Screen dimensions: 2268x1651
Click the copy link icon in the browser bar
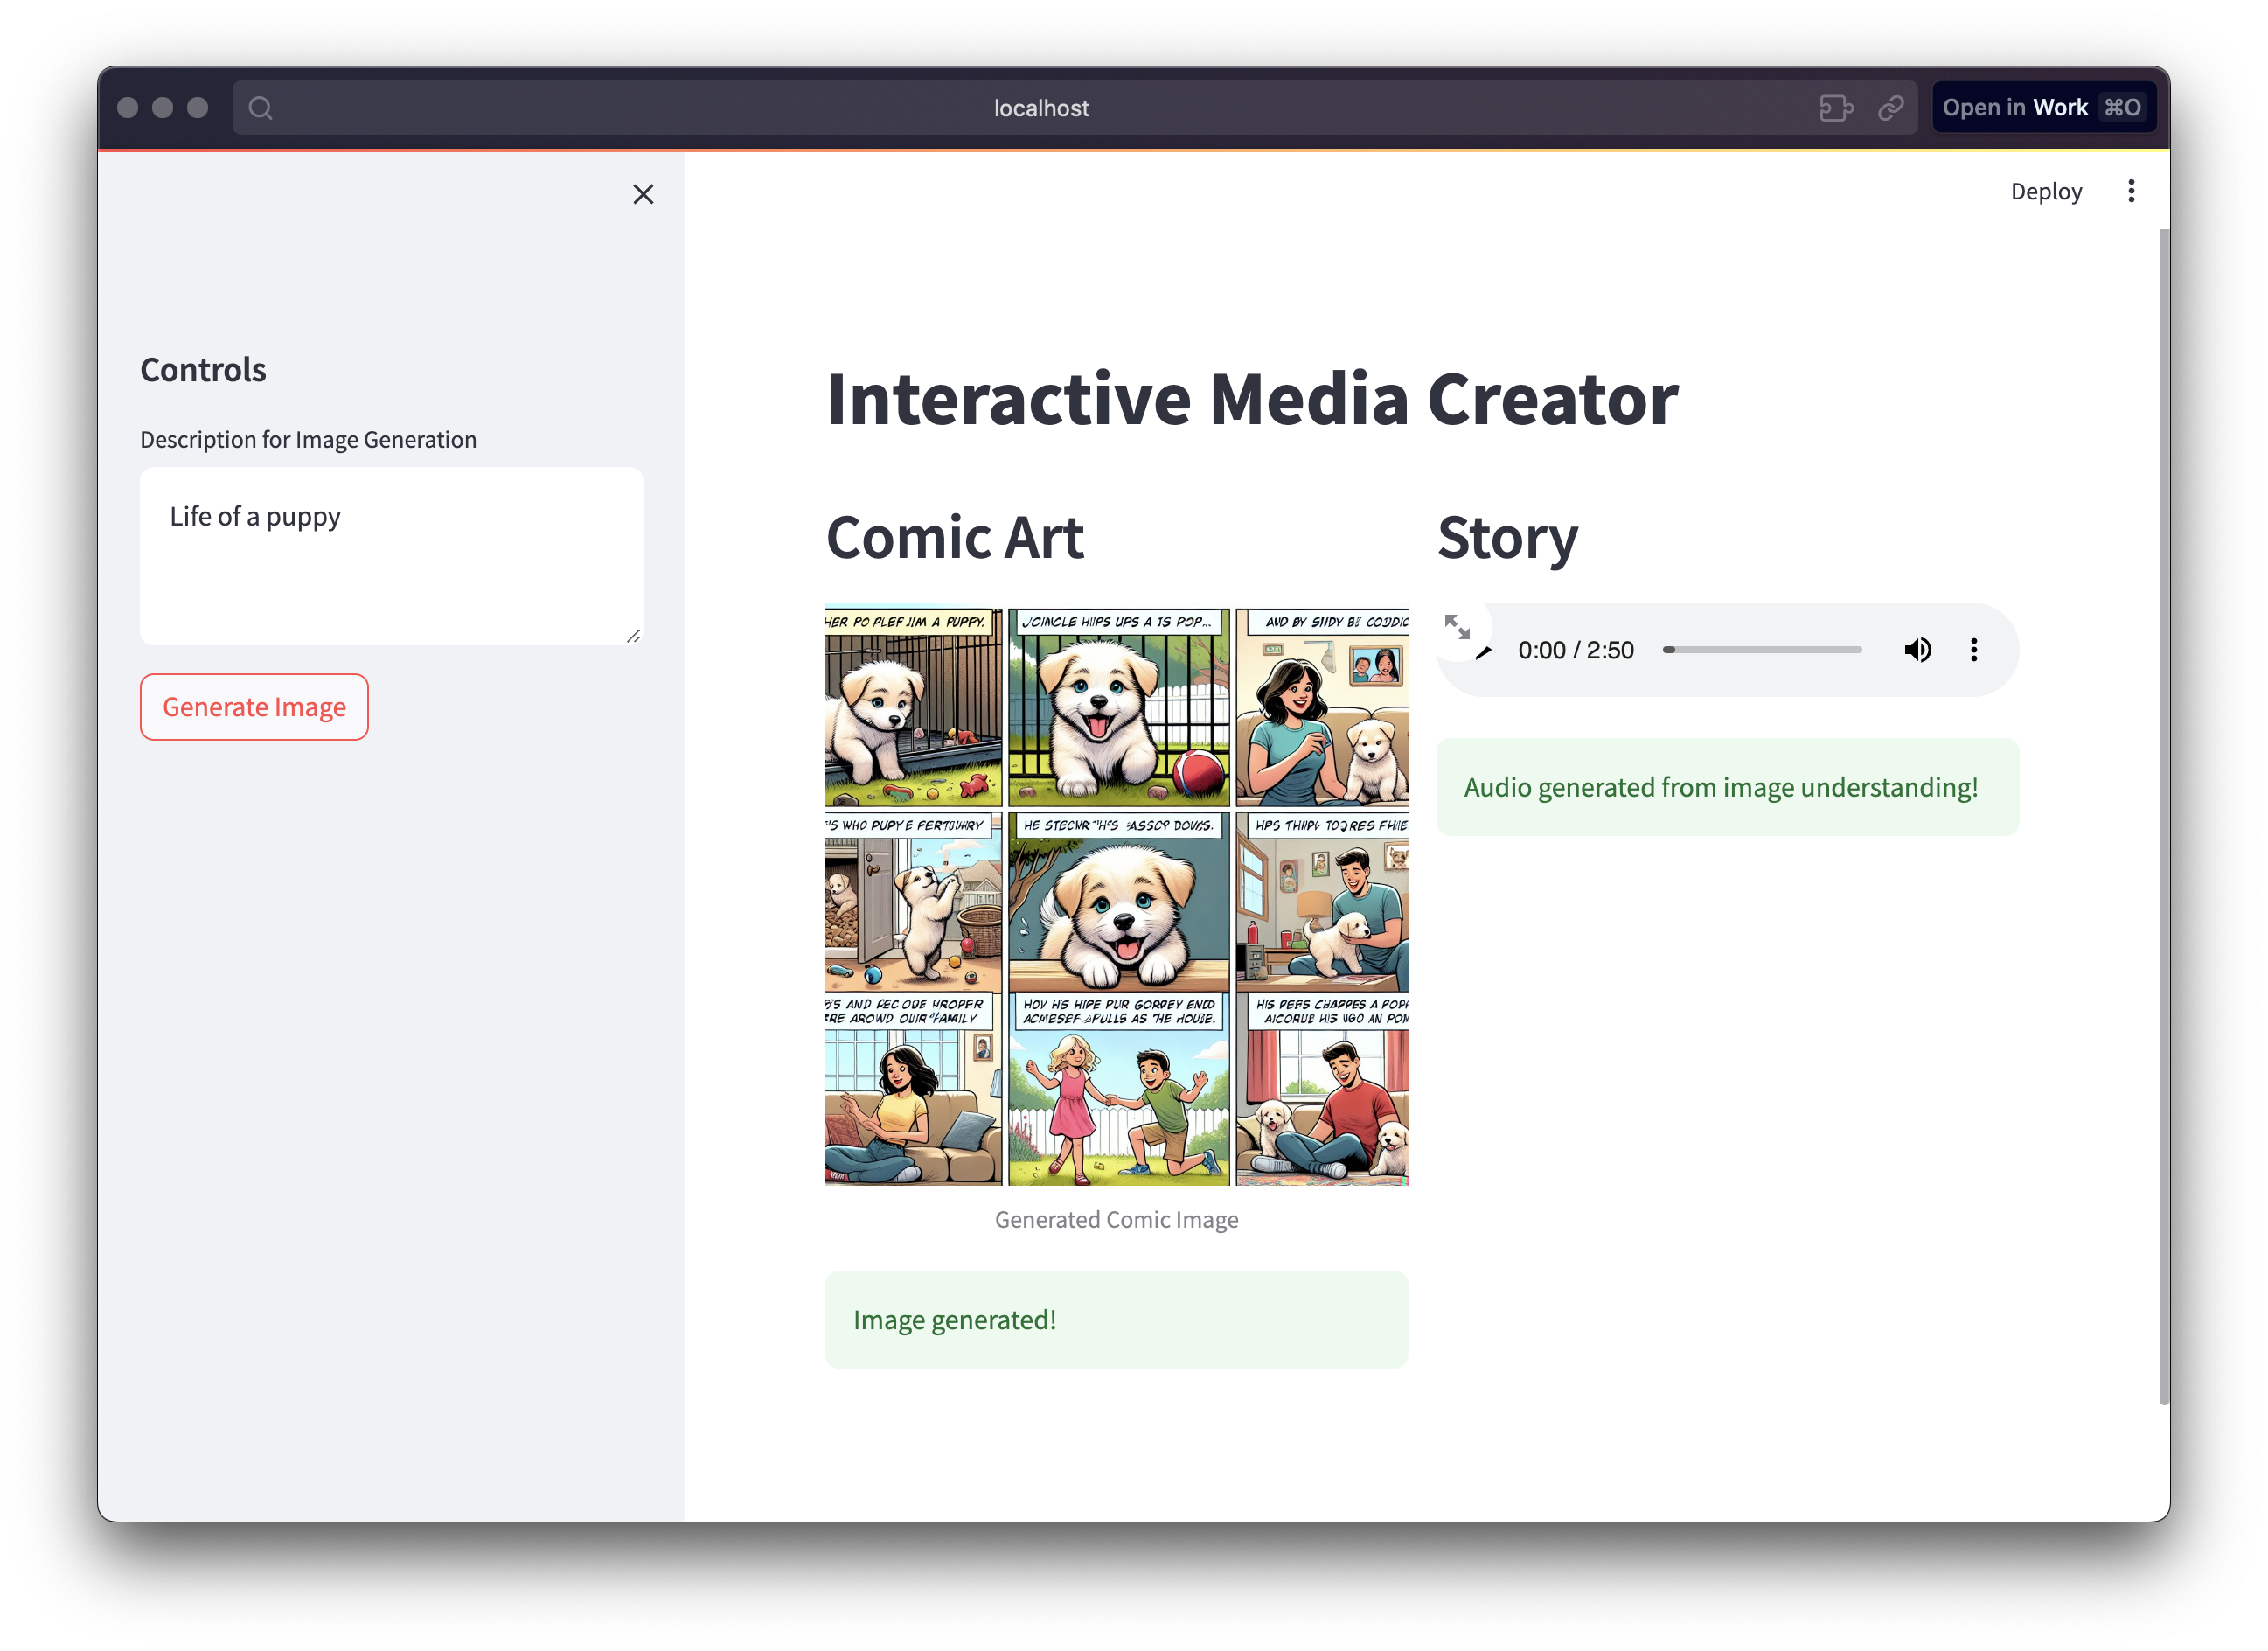pyautogui.click(x=1890, y=108)
